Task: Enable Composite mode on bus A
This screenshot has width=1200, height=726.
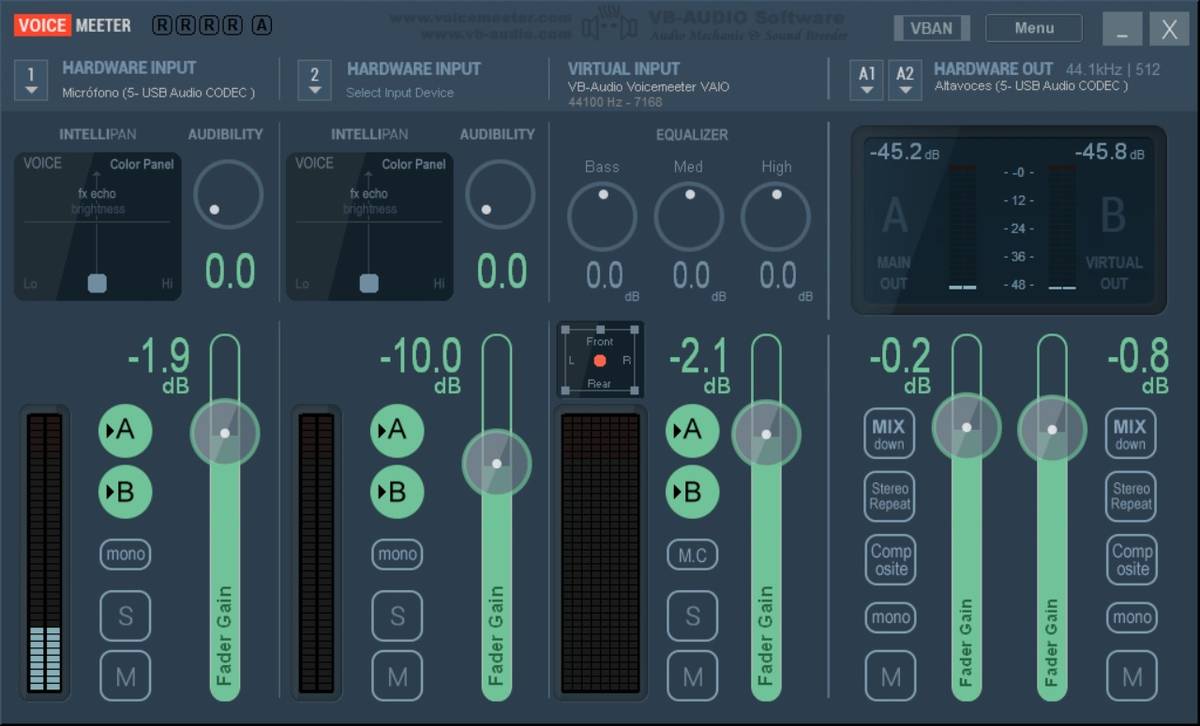Action: pos(890,560)
